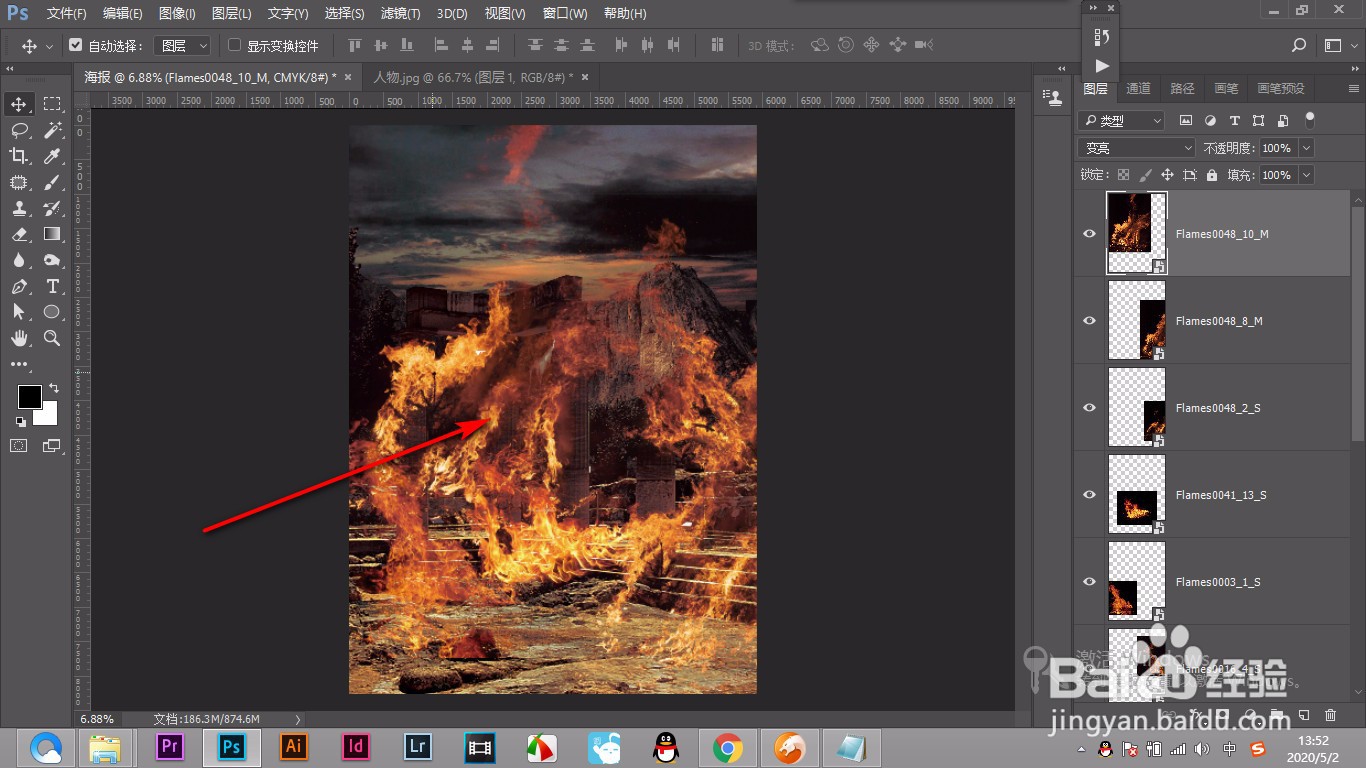
Task: Reset default foreground/background colors icon
Action: pos(20,422)
